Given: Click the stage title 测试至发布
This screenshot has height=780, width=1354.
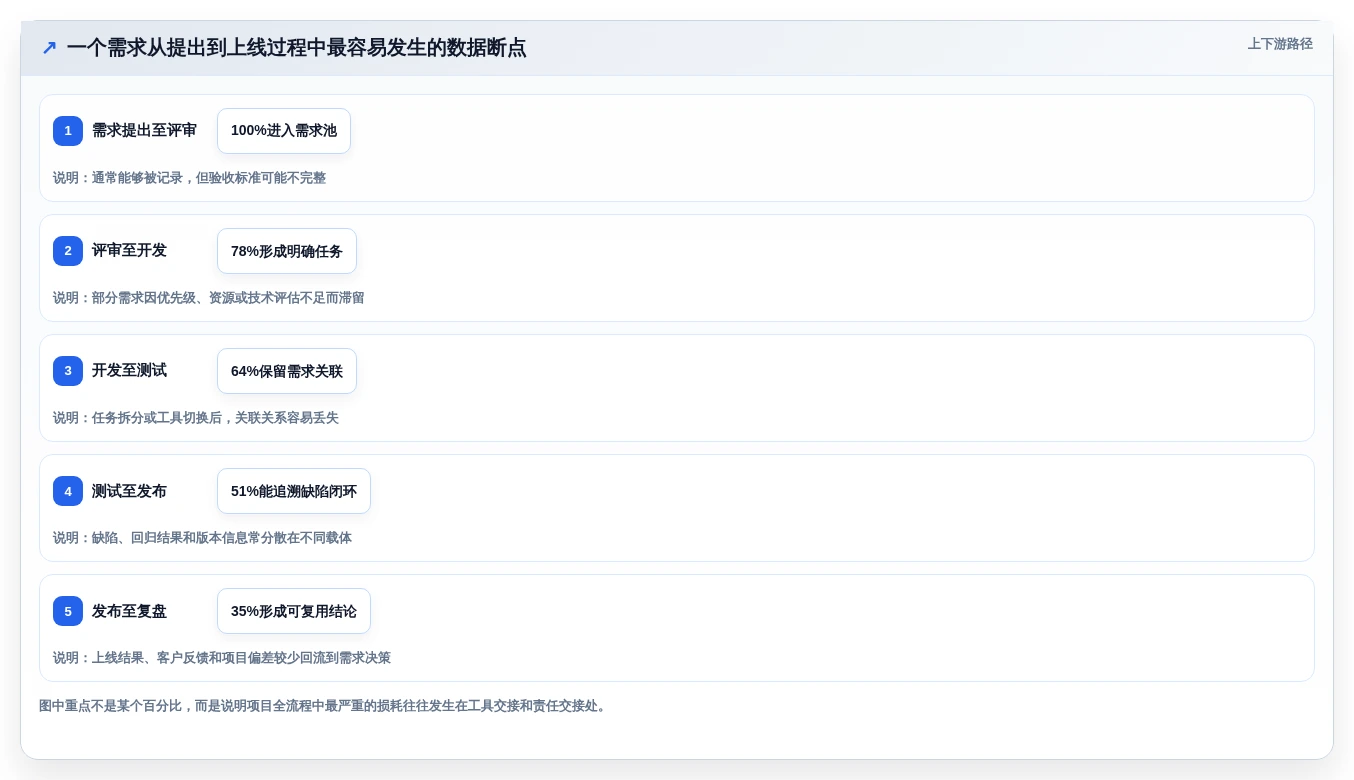Looking at the screenshot, I should point(129,490).
